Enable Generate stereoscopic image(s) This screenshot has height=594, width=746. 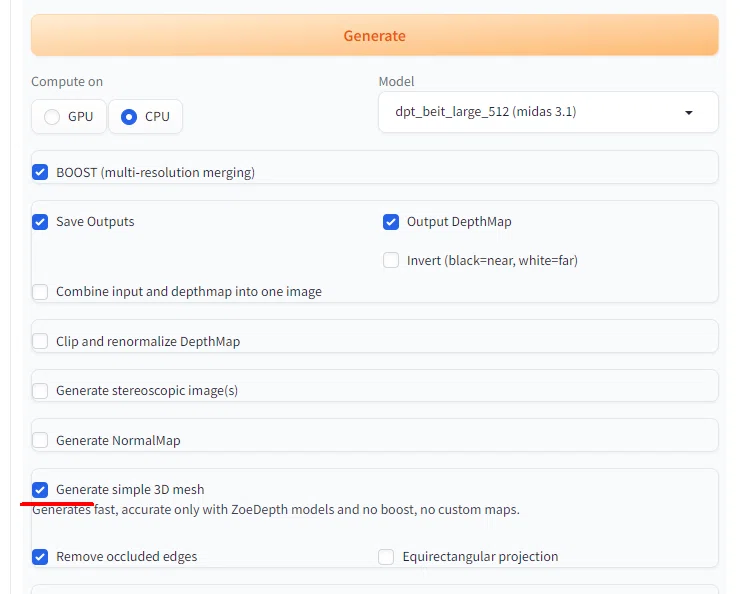[x=40, y=390]
